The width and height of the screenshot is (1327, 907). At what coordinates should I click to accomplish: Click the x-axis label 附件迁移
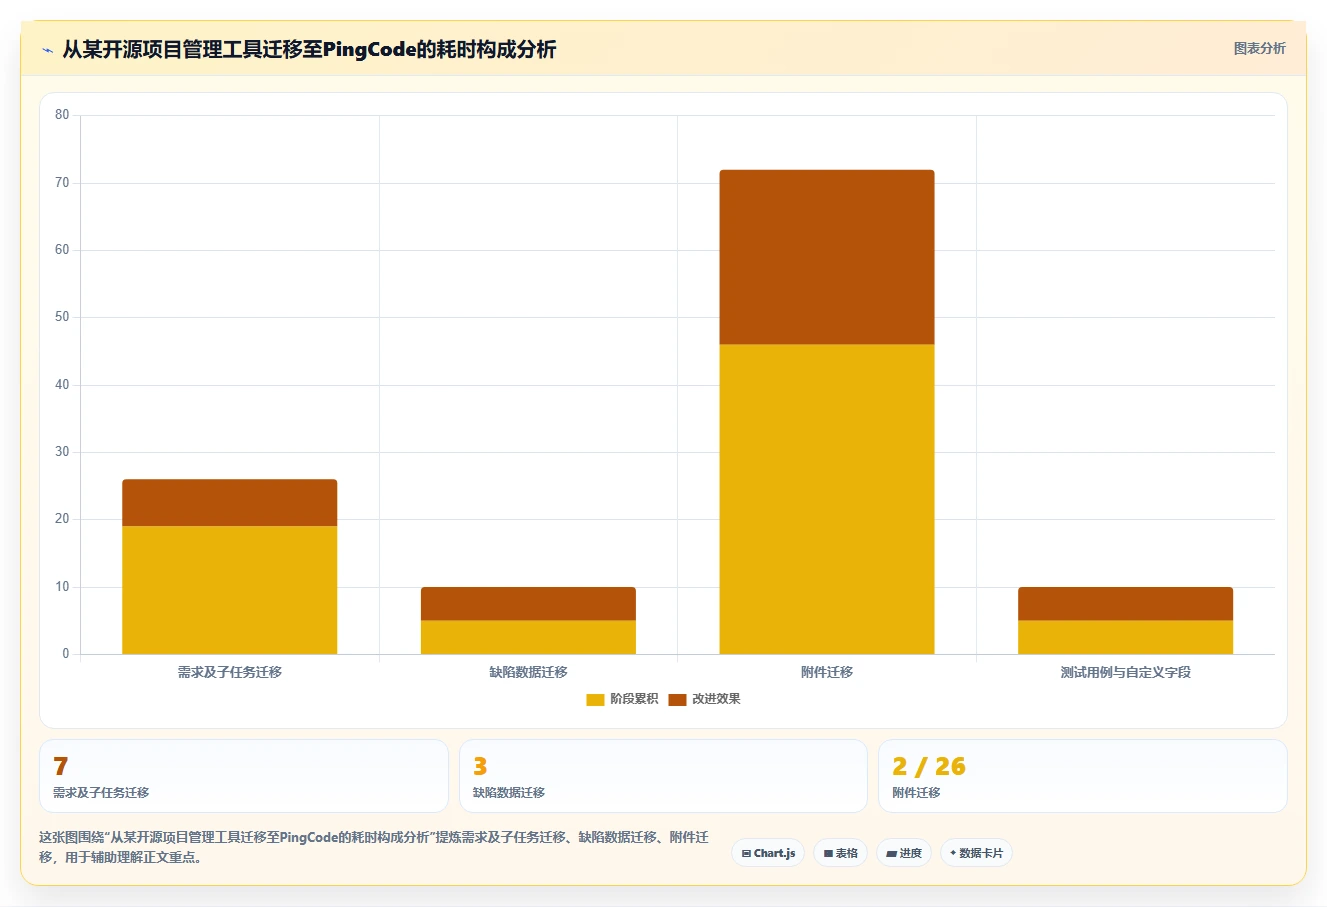point(827,672)
